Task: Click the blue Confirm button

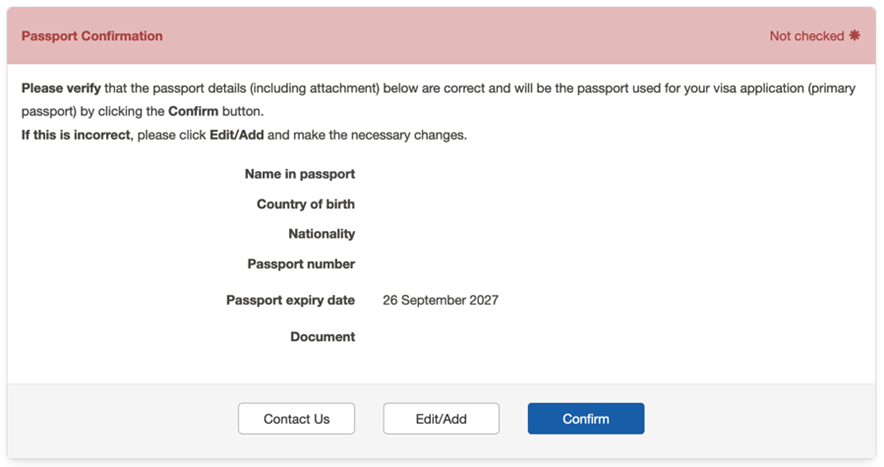Action: [x=585, y=419]
